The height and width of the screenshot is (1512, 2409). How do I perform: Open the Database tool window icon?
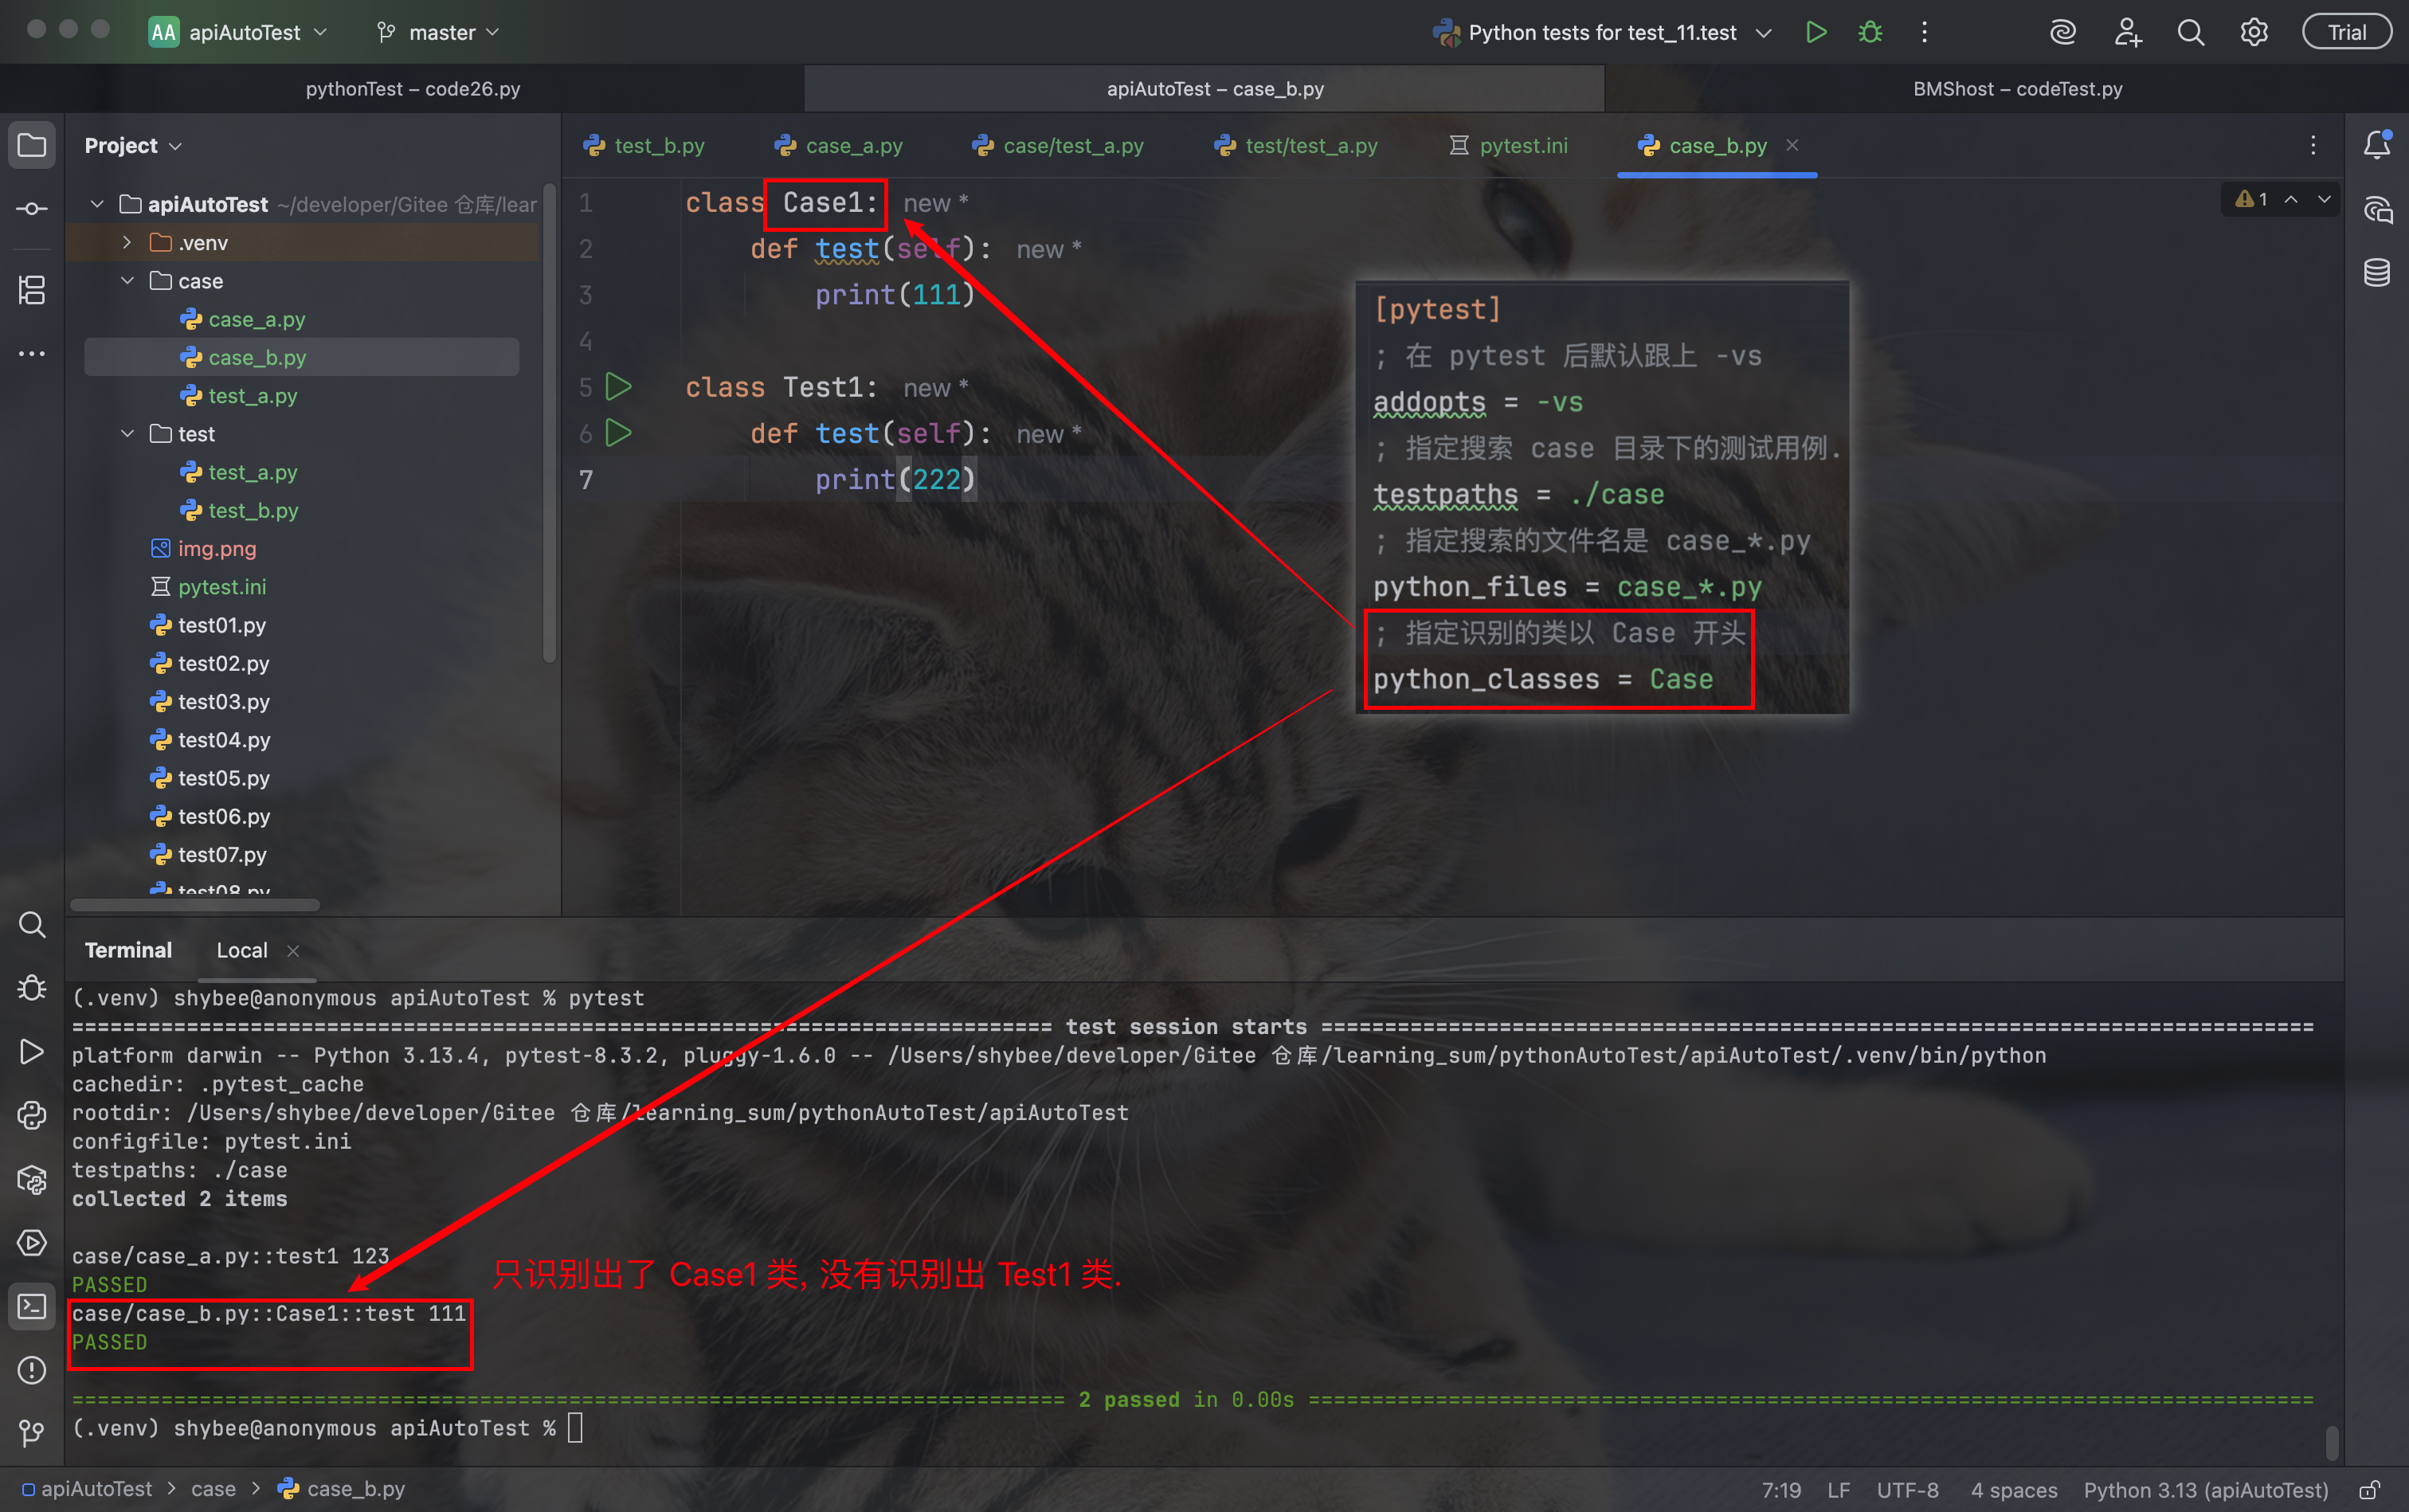pos(2377,272)
